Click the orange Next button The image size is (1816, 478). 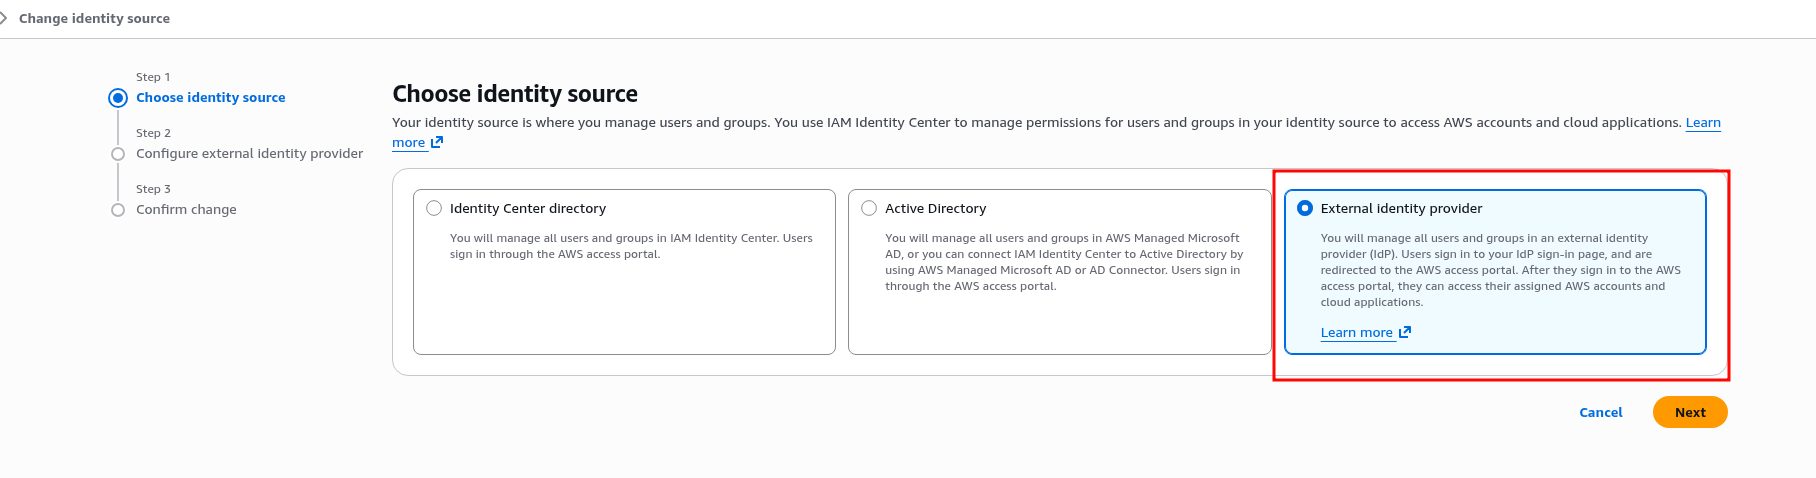(x=1689, y=412)
